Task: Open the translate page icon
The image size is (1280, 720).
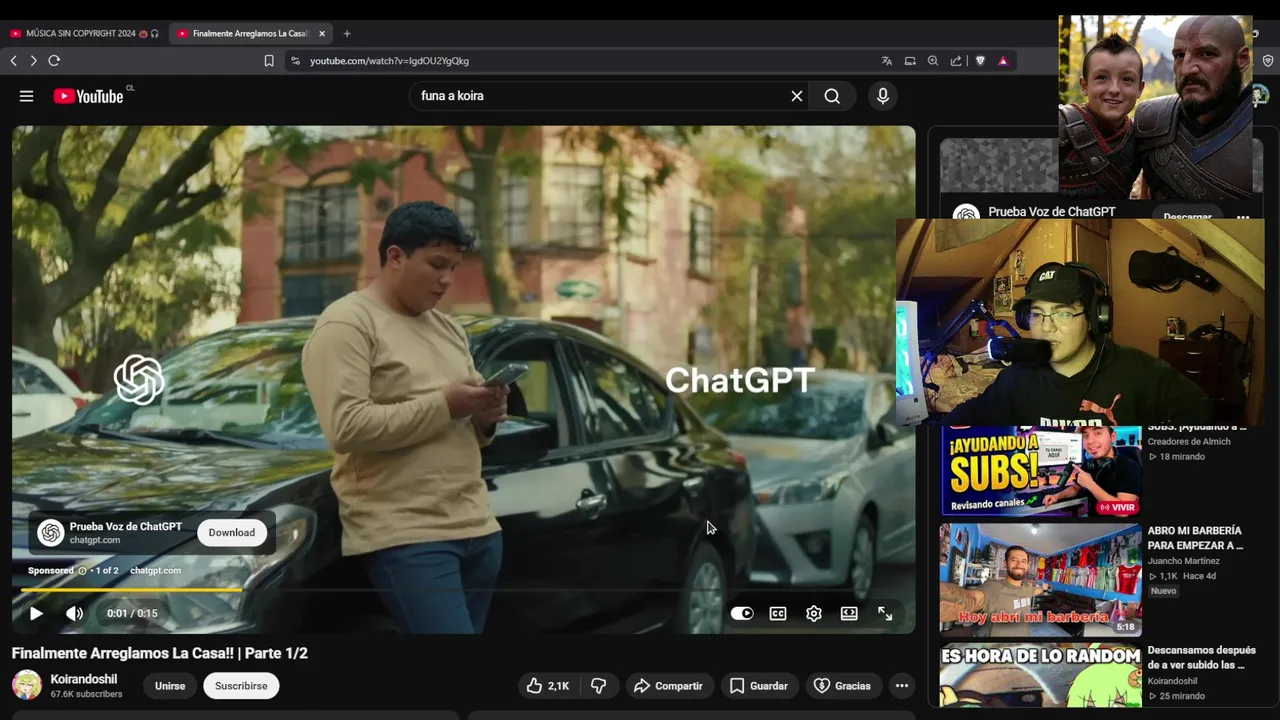Action: tap(887, 61)
